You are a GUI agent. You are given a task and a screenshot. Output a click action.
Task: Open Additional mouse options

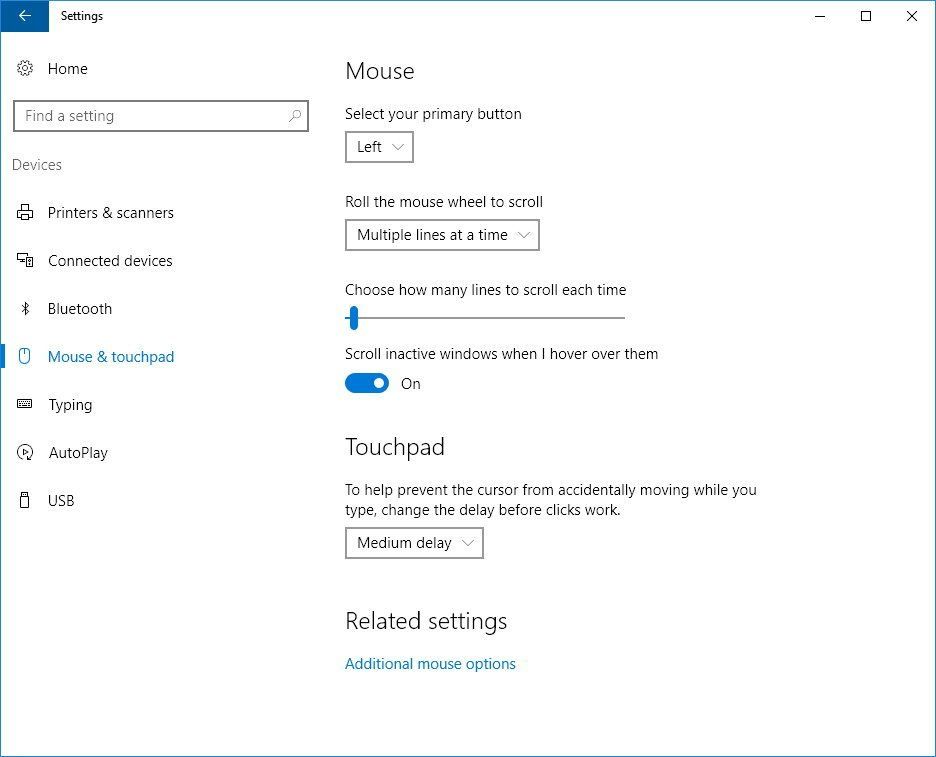pos(430,663)
